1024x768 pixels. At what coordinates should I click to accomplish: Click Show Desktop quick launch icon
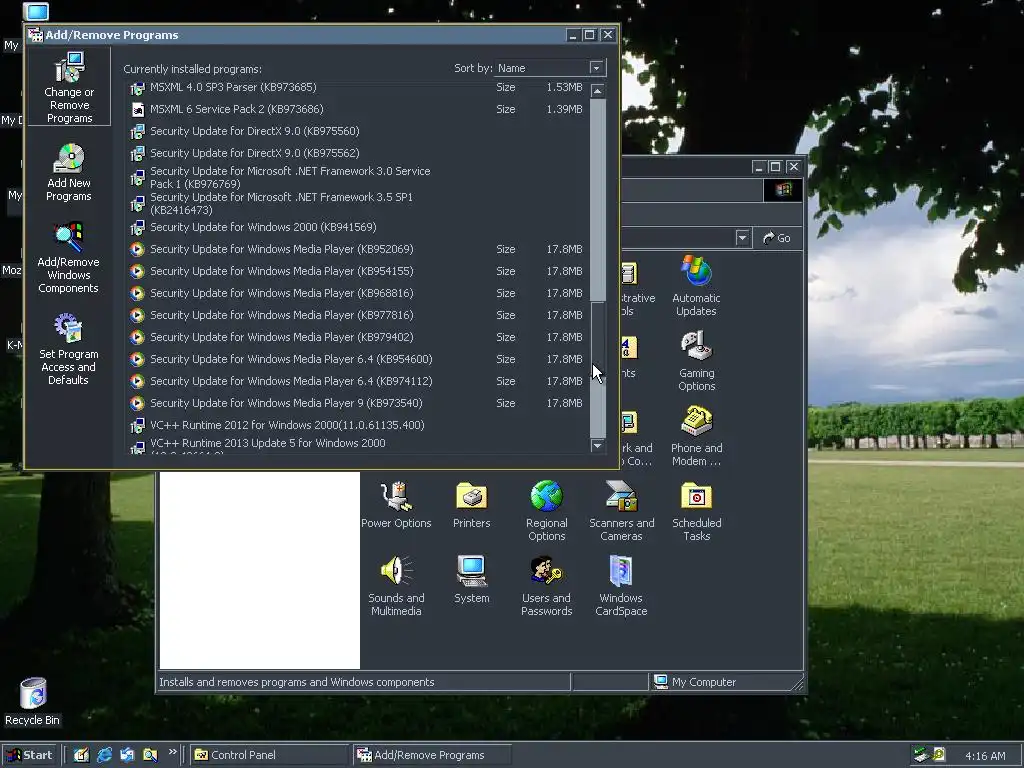coord(82,755)
